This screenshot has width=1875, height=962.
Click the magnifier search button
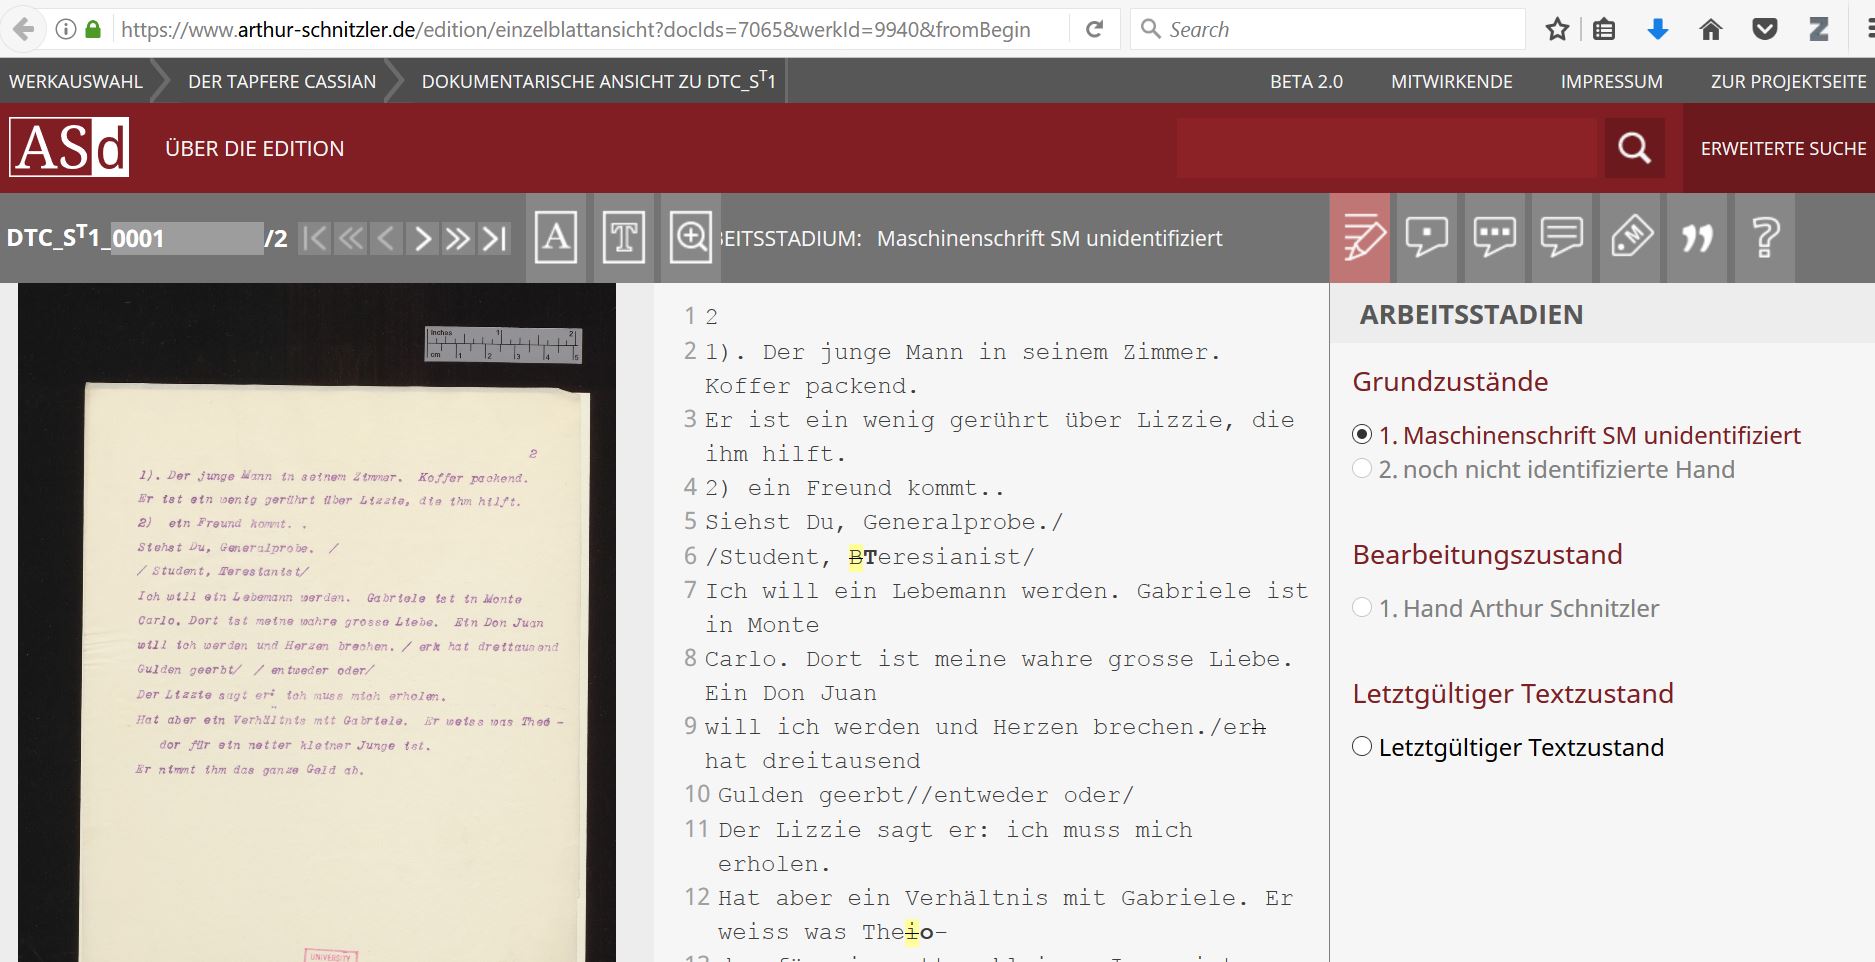[x=1634, y=148]
